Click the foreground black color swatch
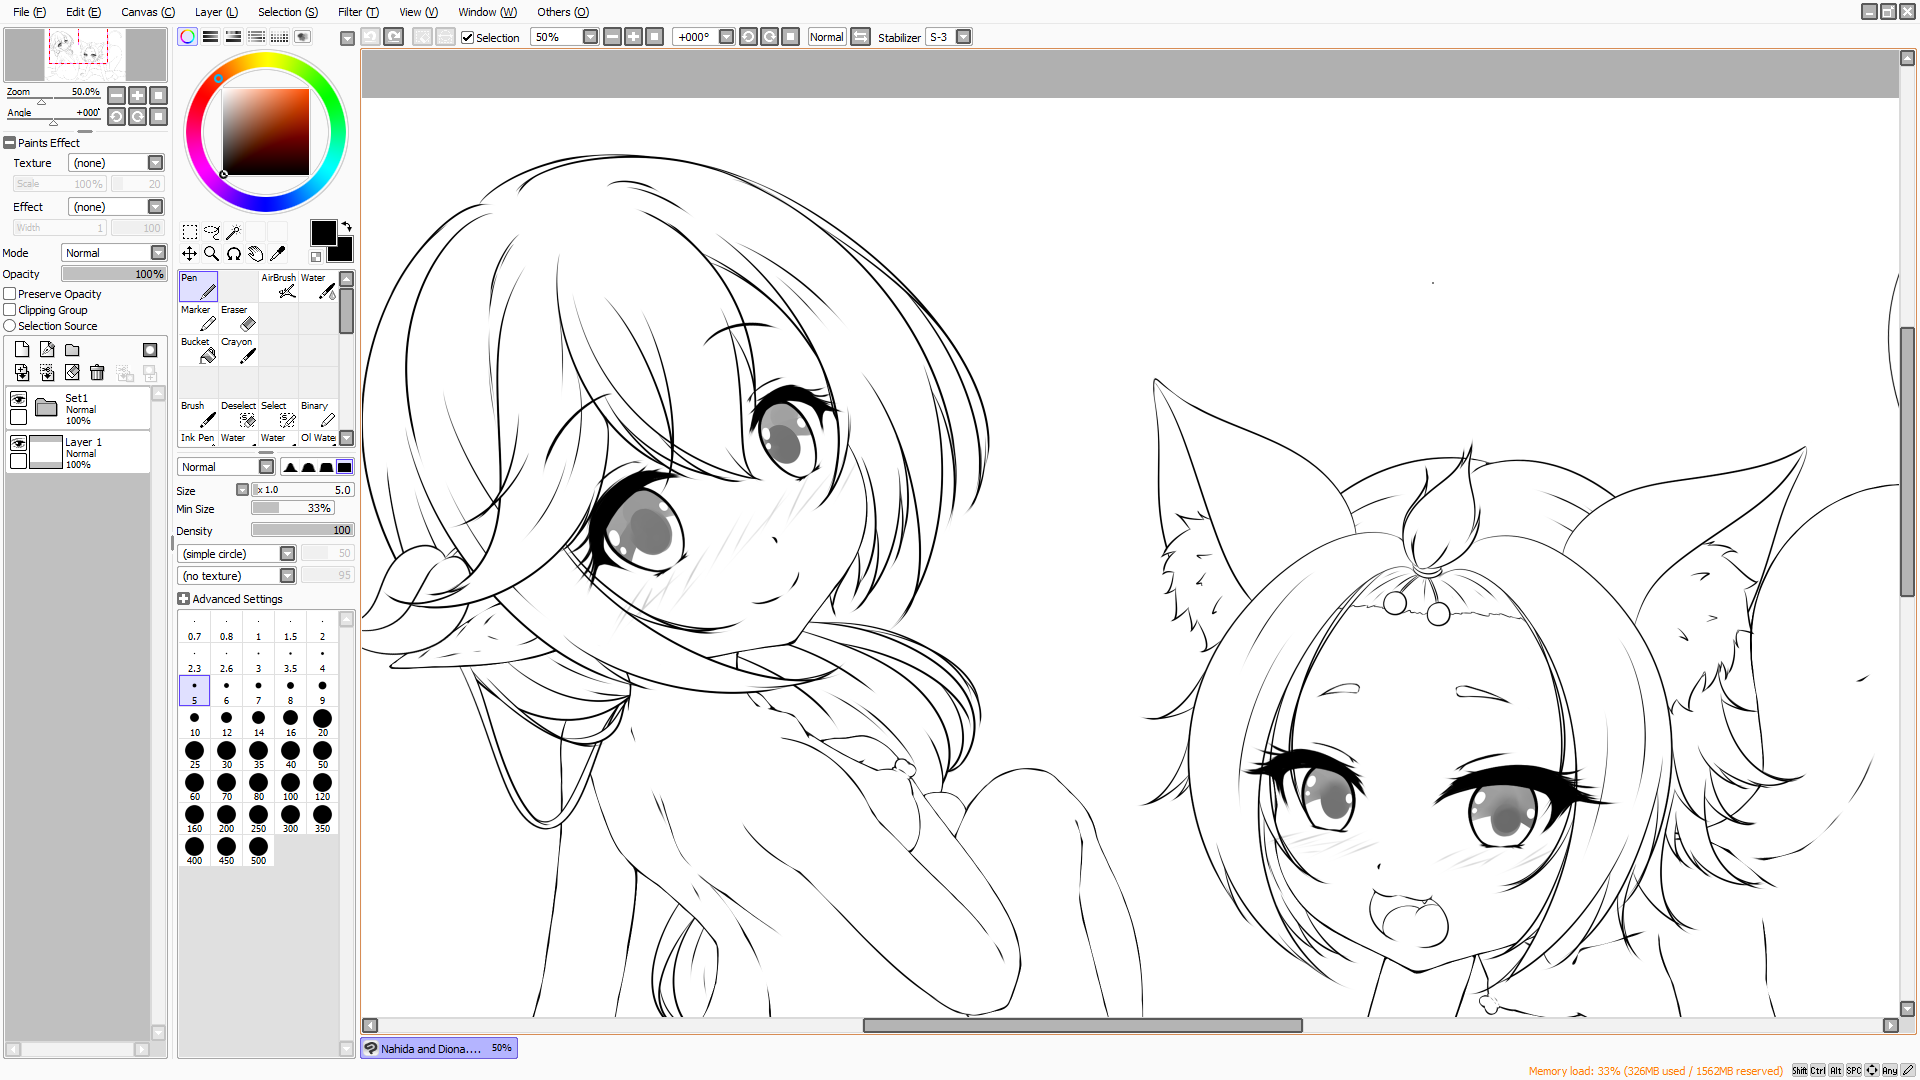1920x1080 pixels. coord(322,233)
